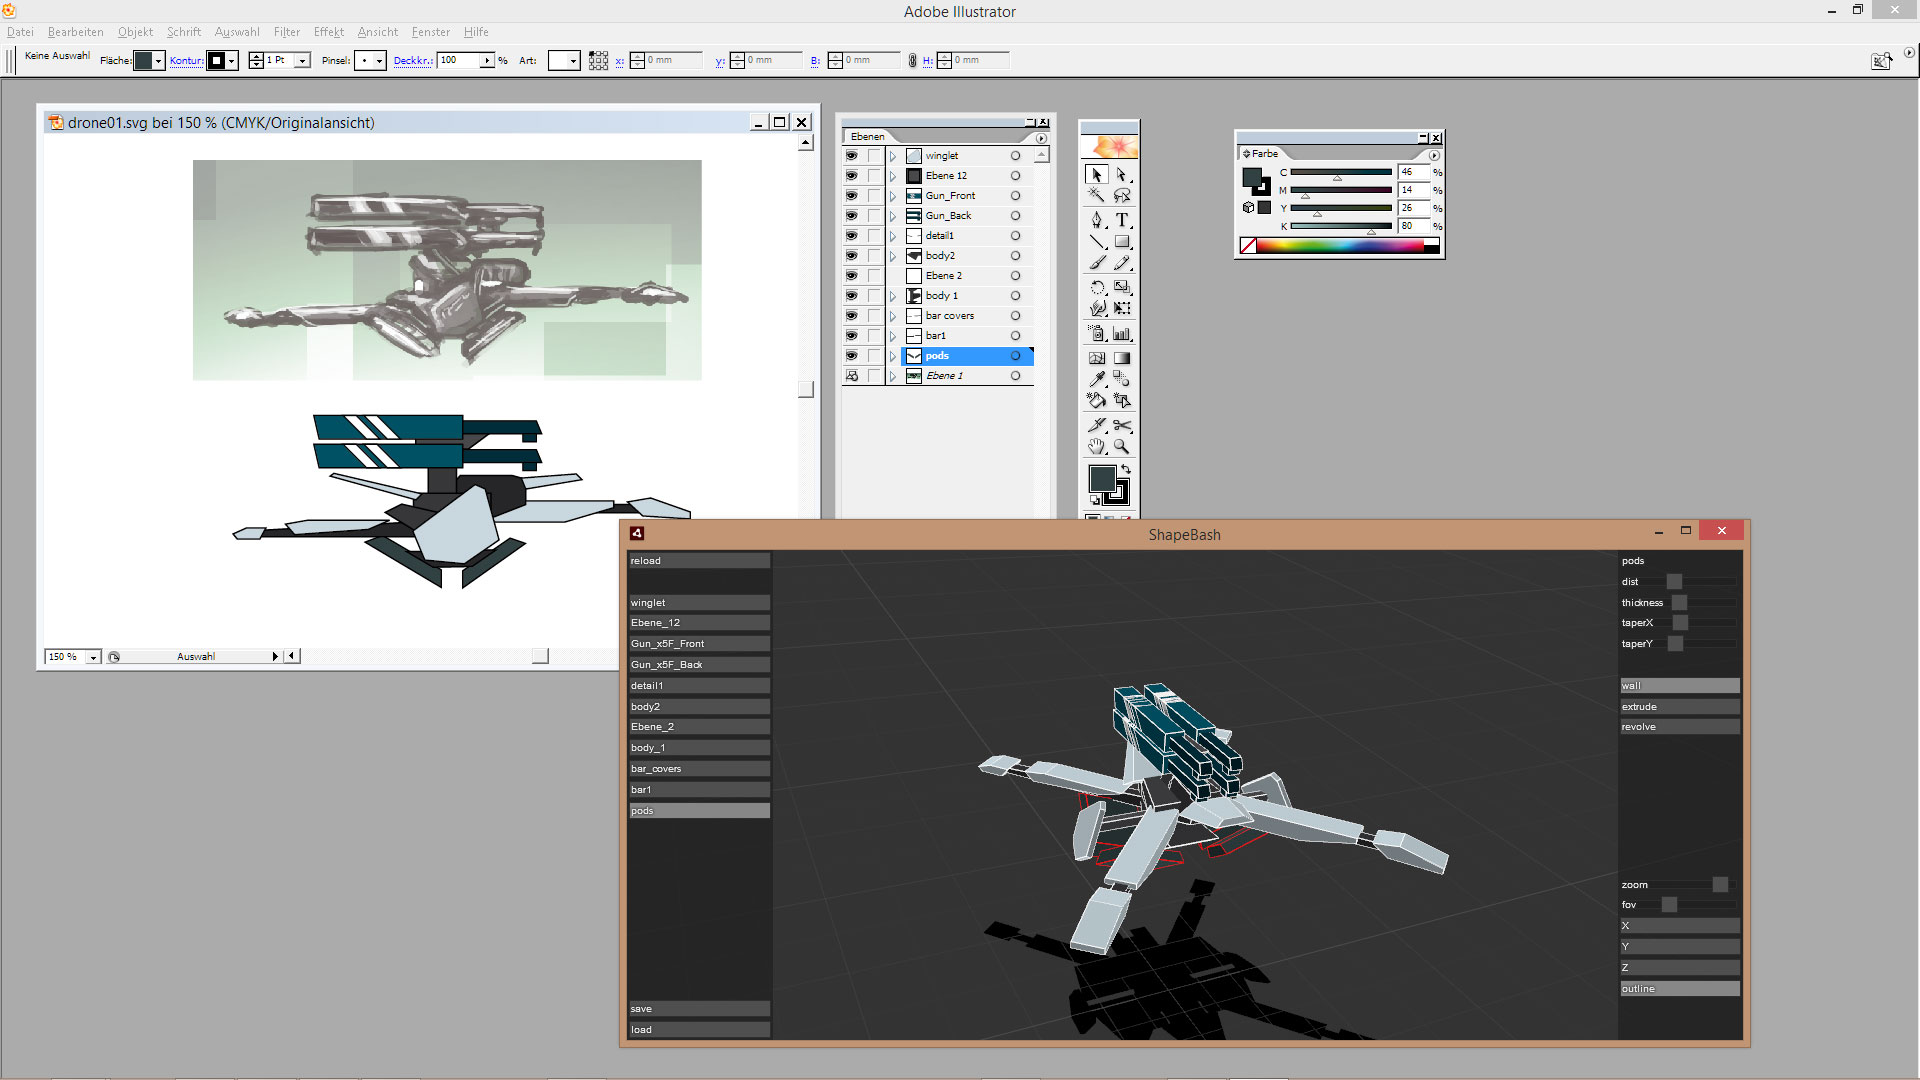
Task: Hide the winglet layer
Action: tap(851, 156)
